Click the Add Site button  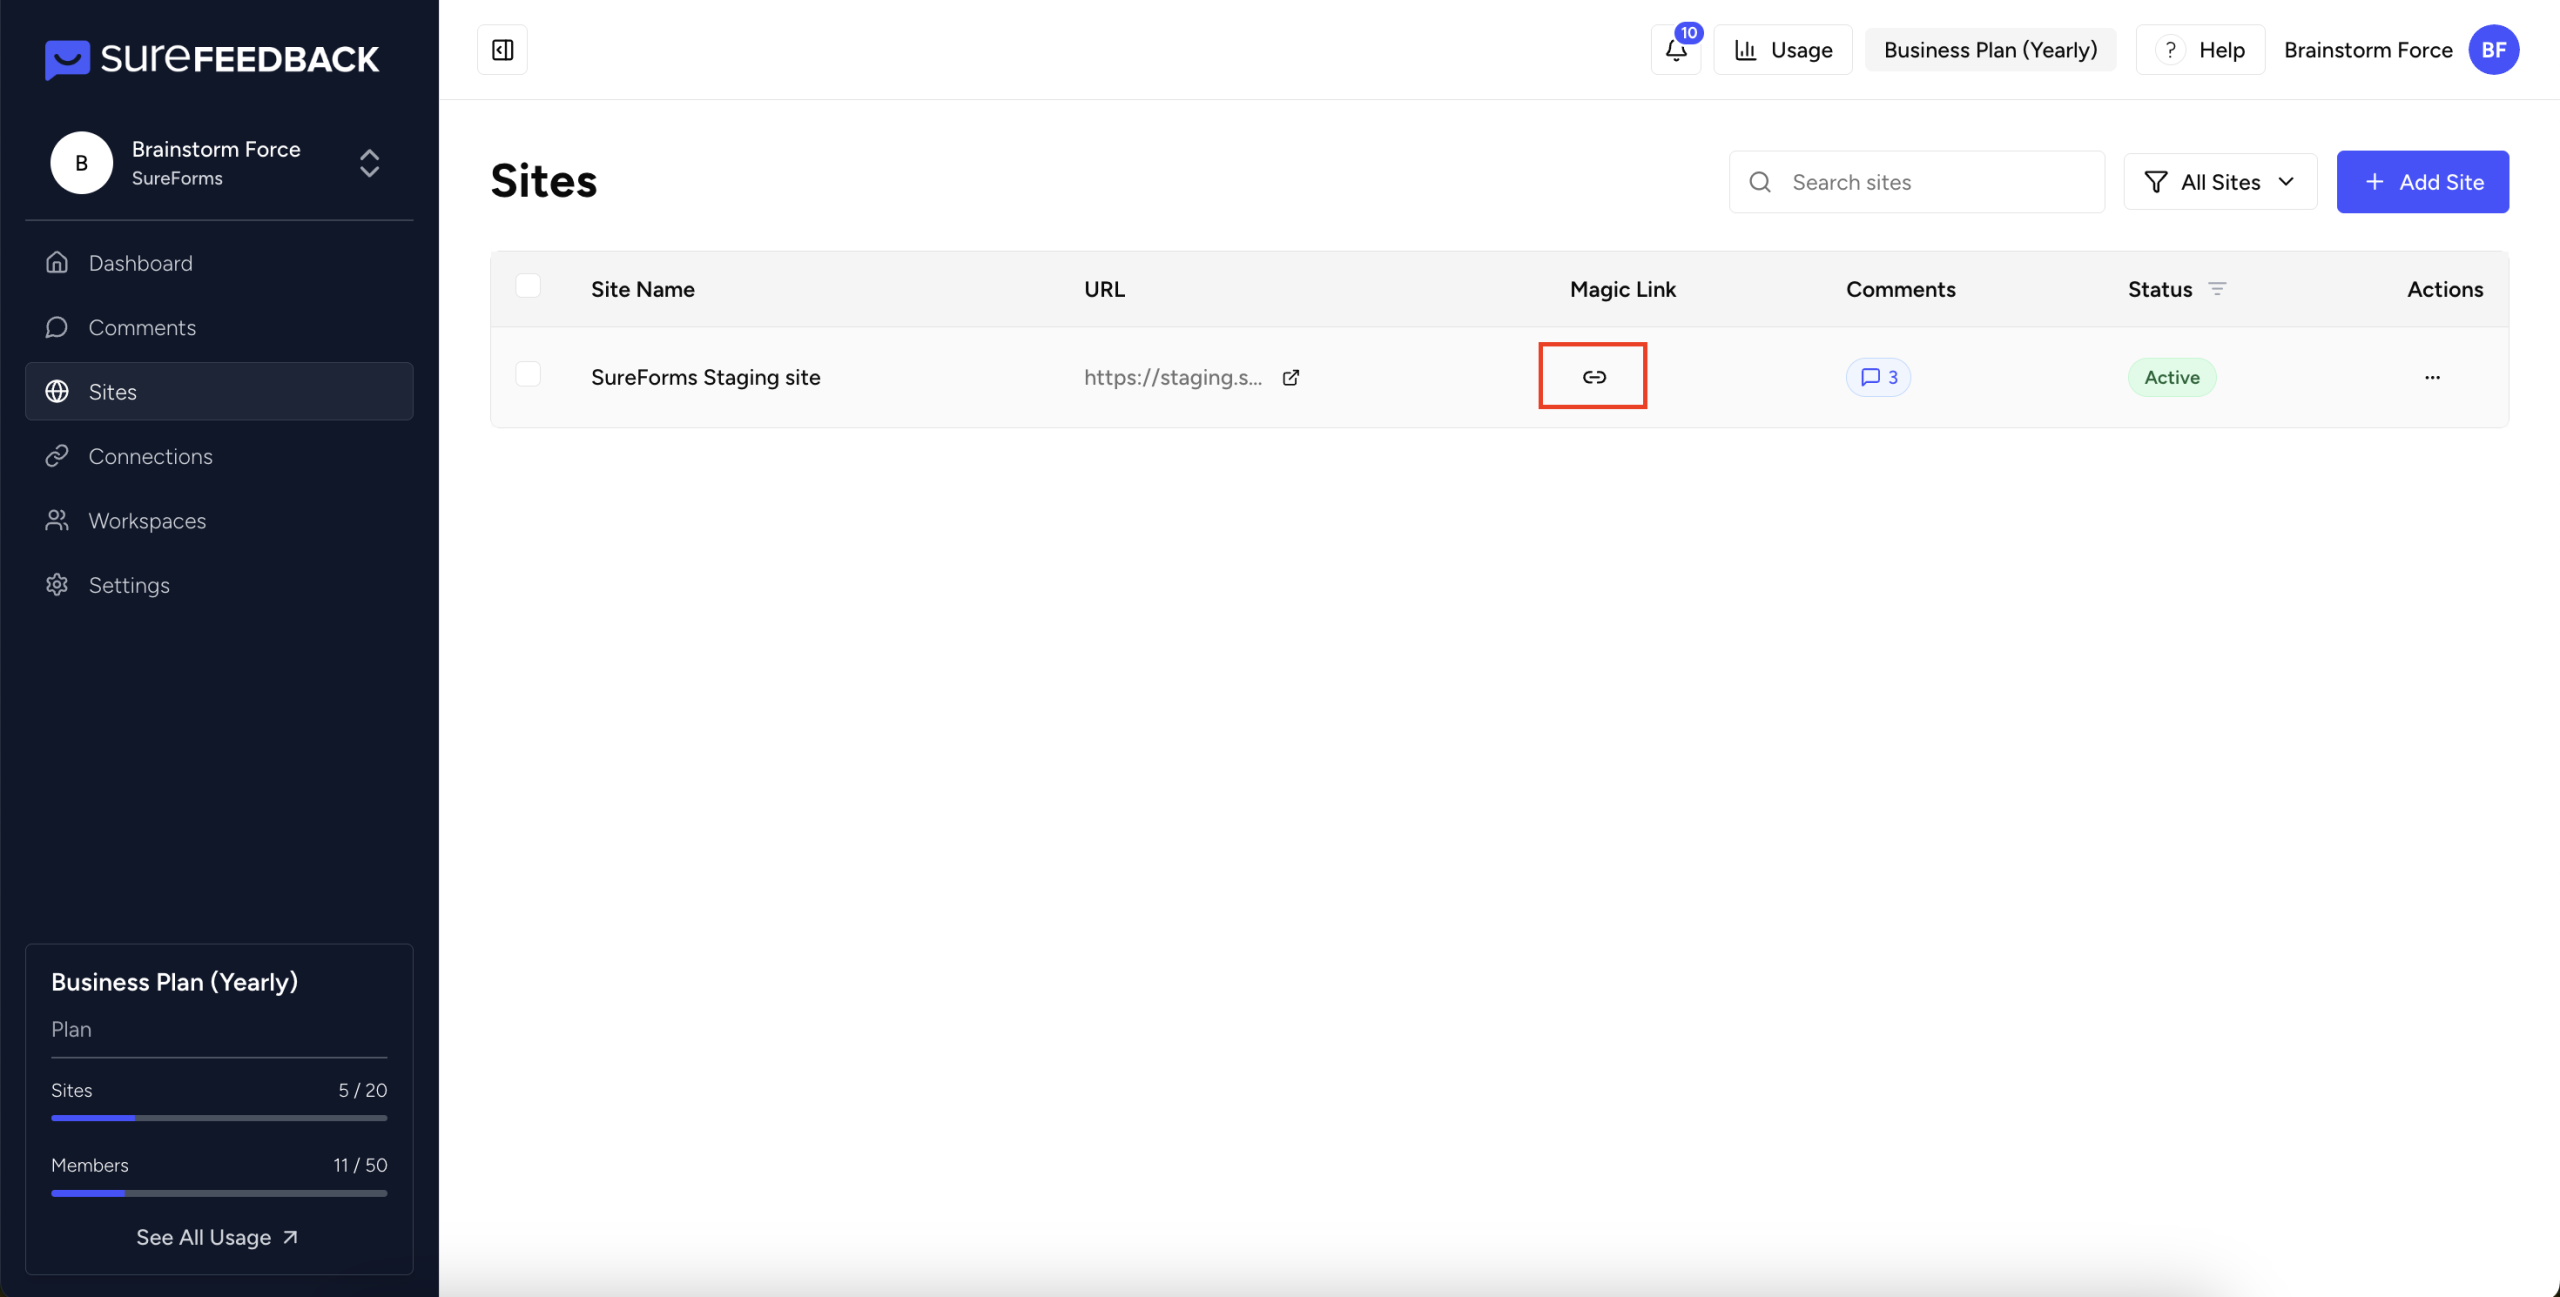(2422, 182)
